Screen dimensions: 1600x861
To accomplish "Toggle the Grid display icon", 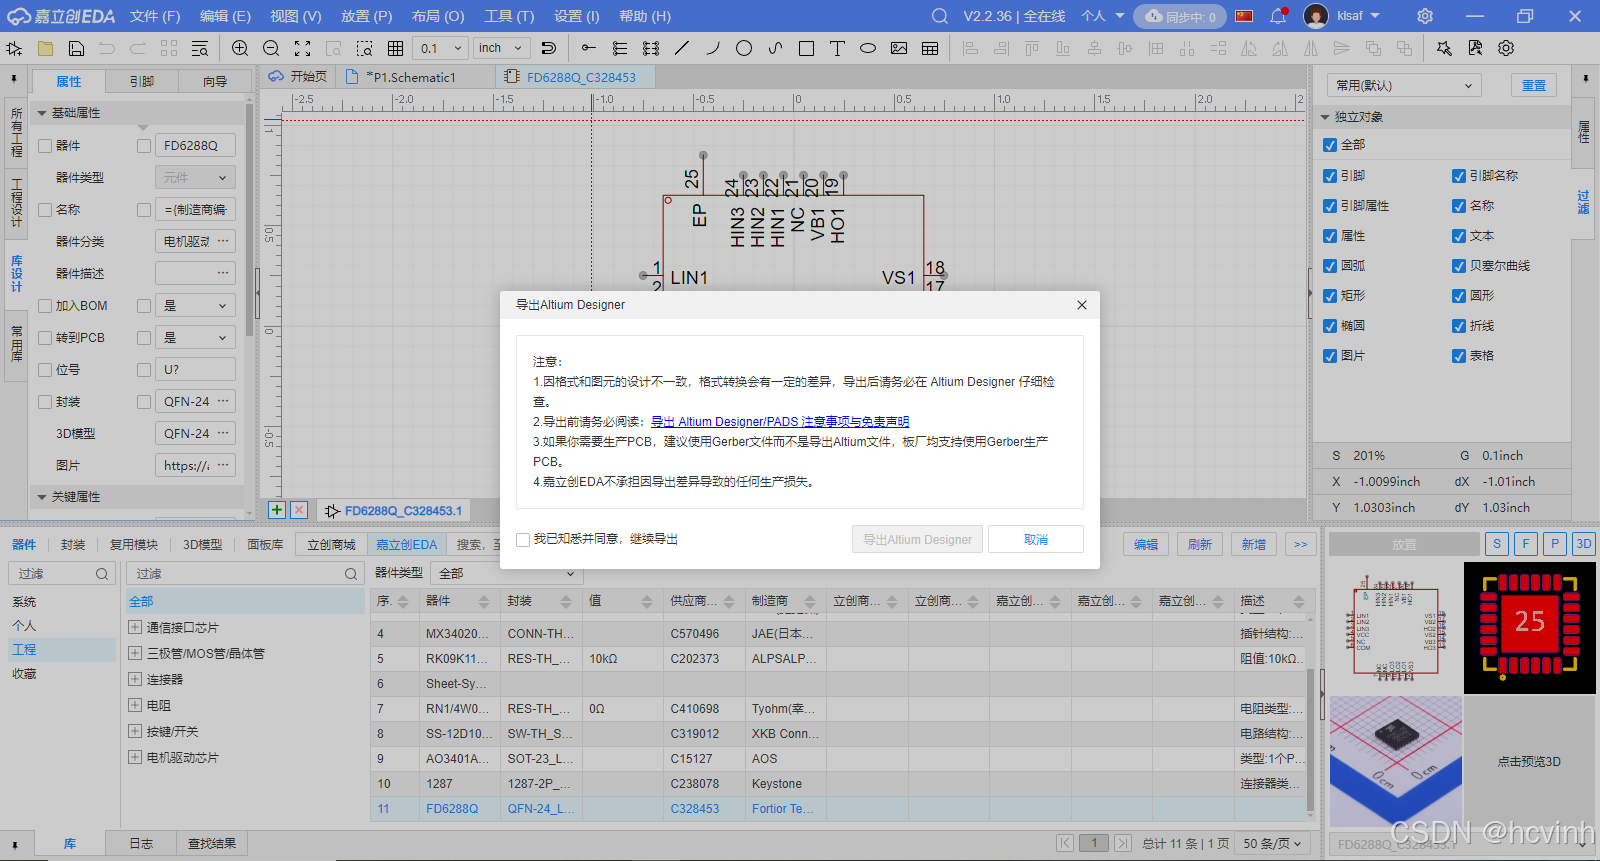I will pyautogui.click(x=396, y=48).
